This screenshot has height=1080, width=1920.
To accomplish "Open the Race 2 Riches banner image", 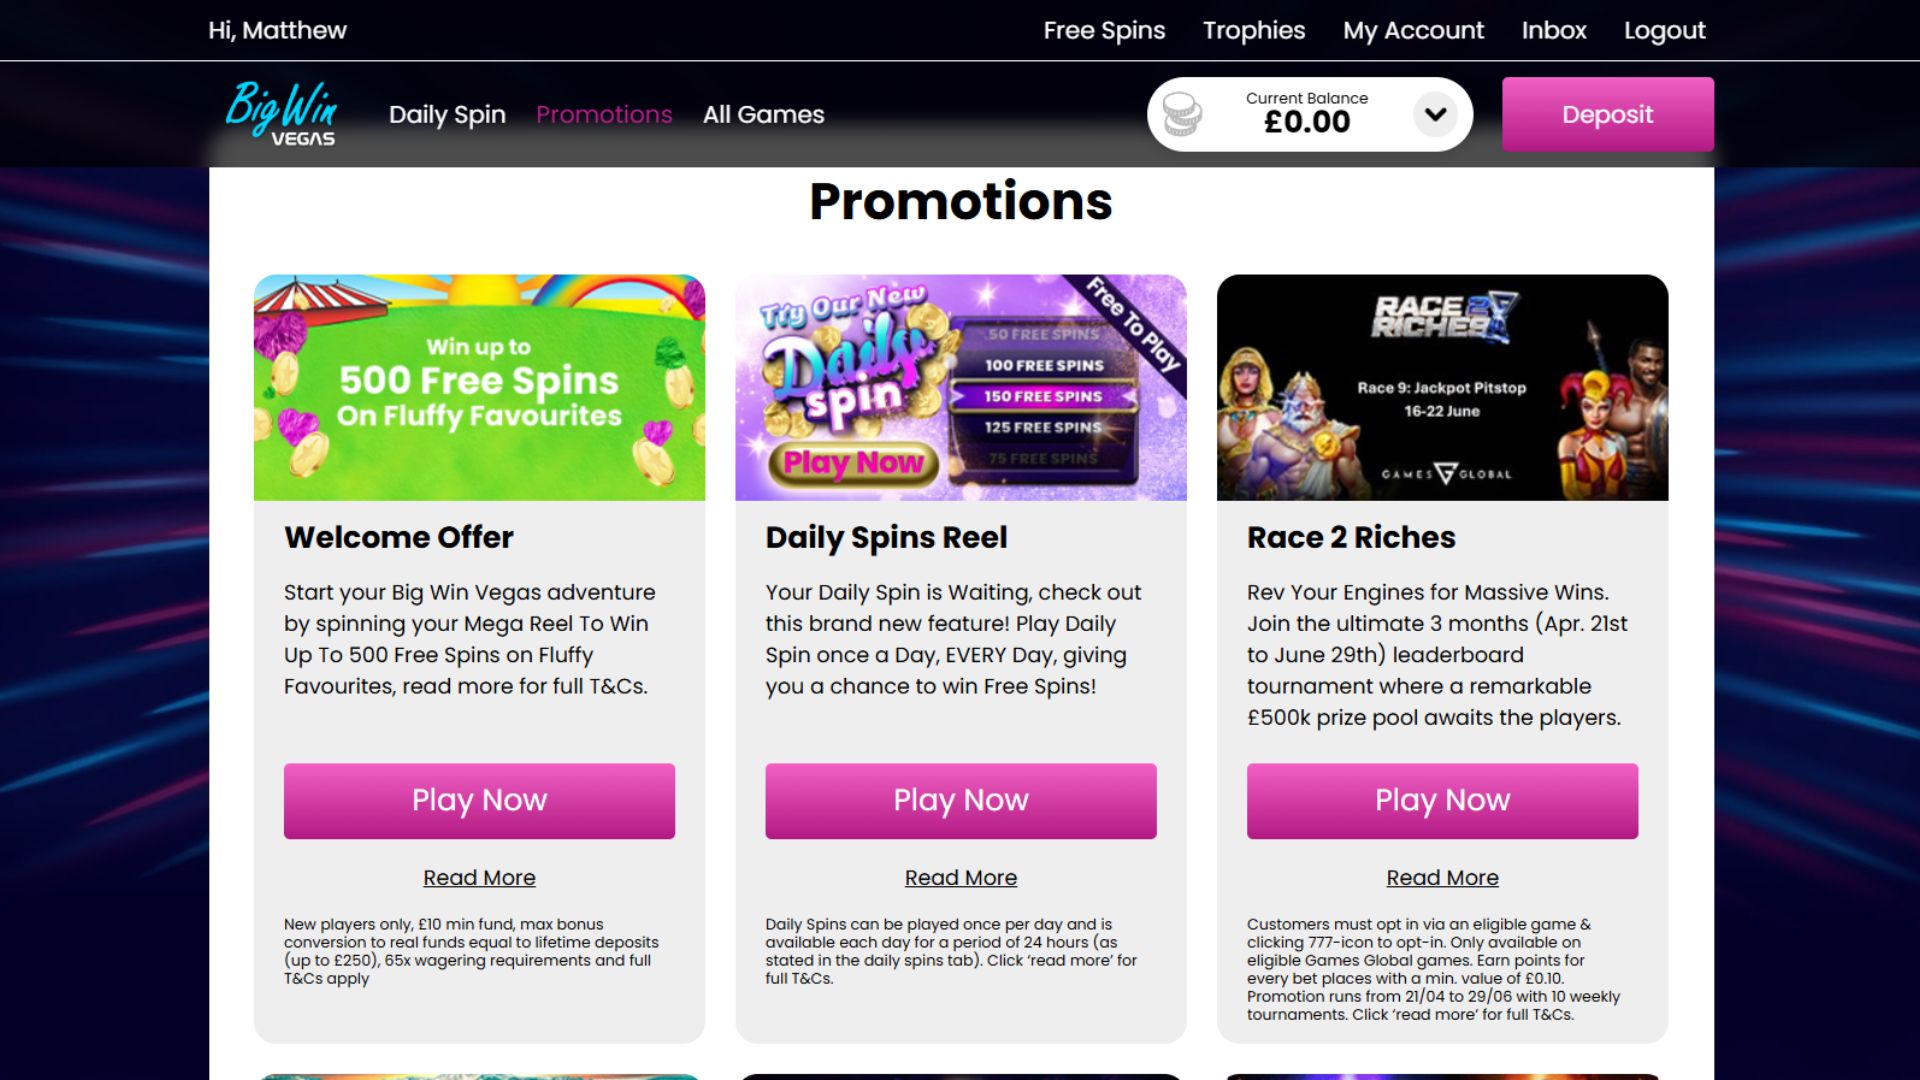I will coord(1442,388).
